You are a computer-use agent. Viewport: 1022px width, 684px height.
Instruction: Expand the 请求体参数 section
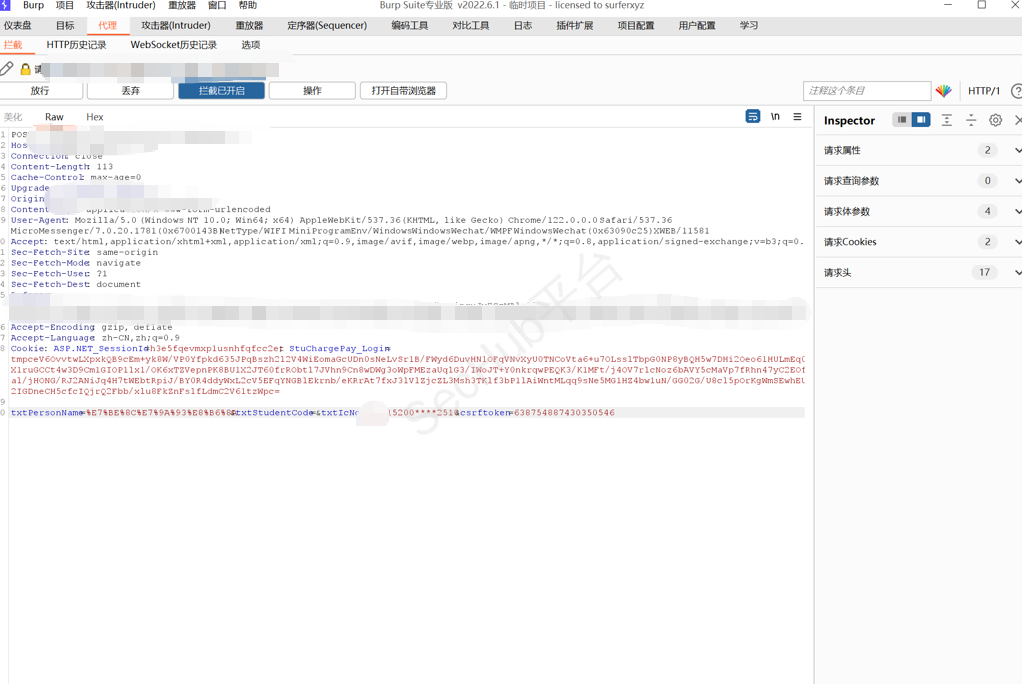(1017, 212)
